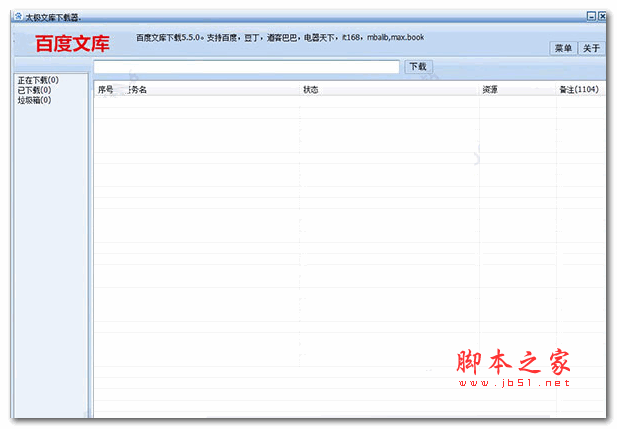Open the 关于 about button
The height and width of the screenshot is (429, 617).
[x=591, y=48]
